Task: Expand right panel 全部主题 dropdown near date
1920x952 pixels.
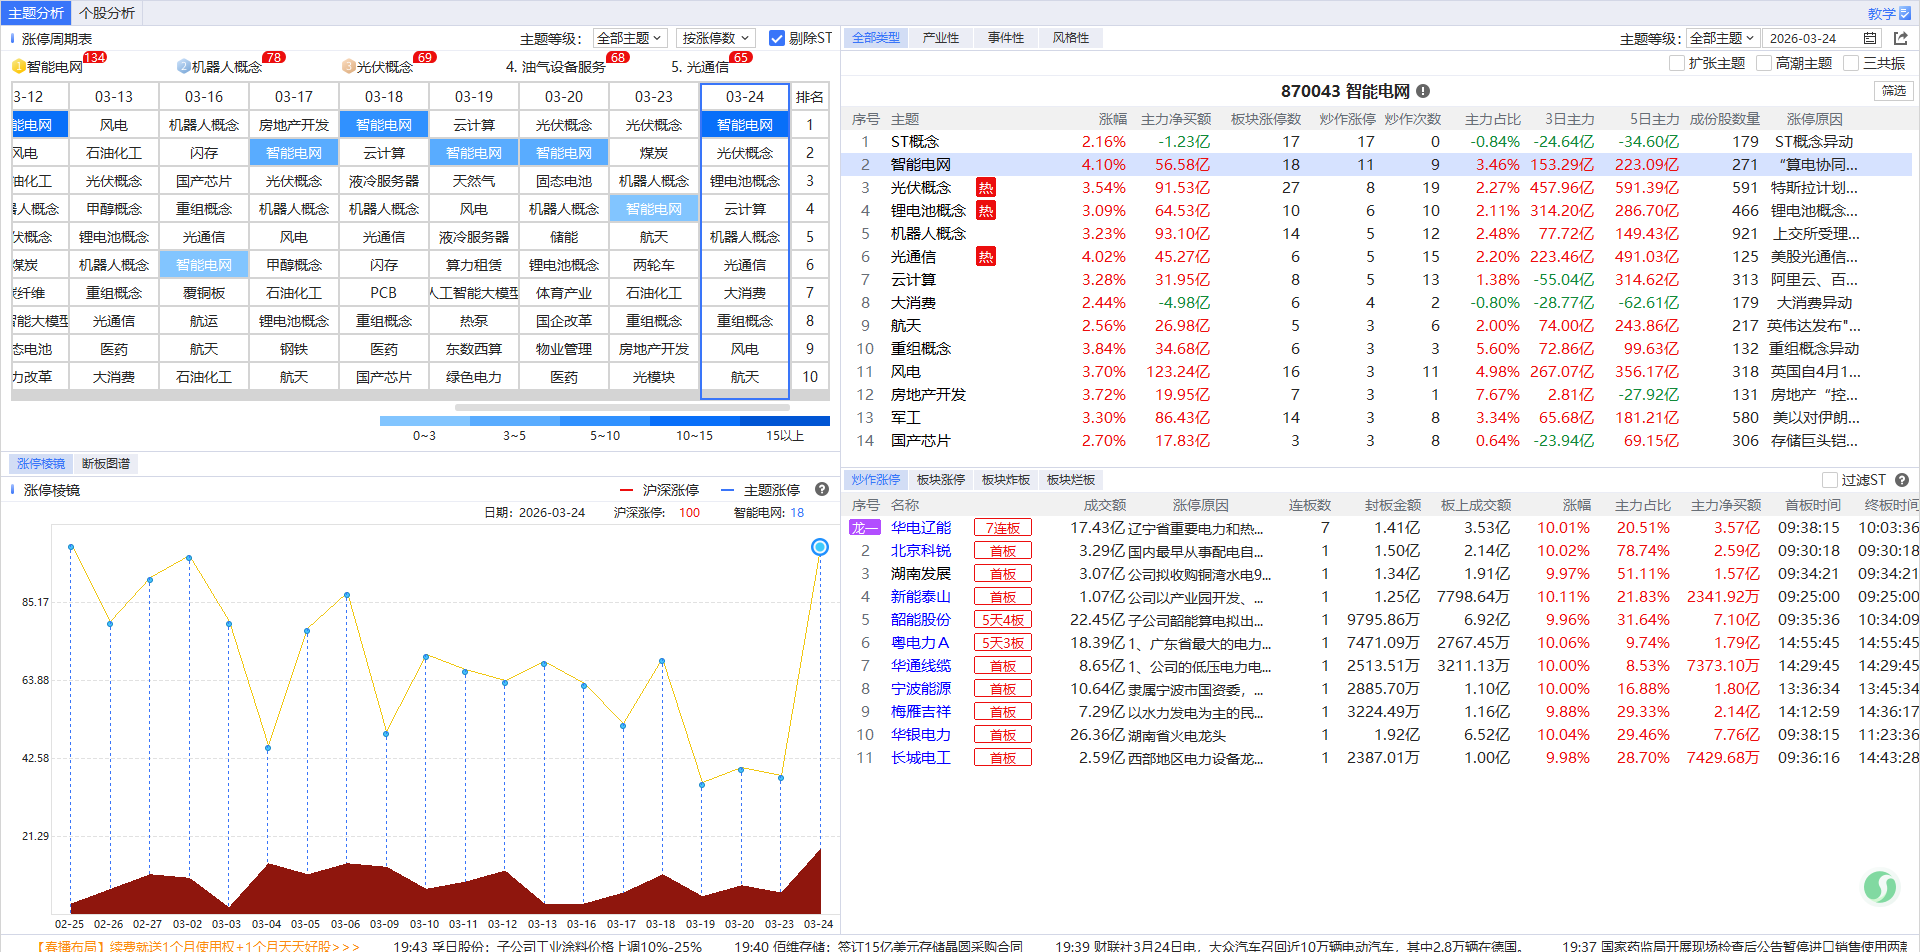Action: click(1722, 38)
